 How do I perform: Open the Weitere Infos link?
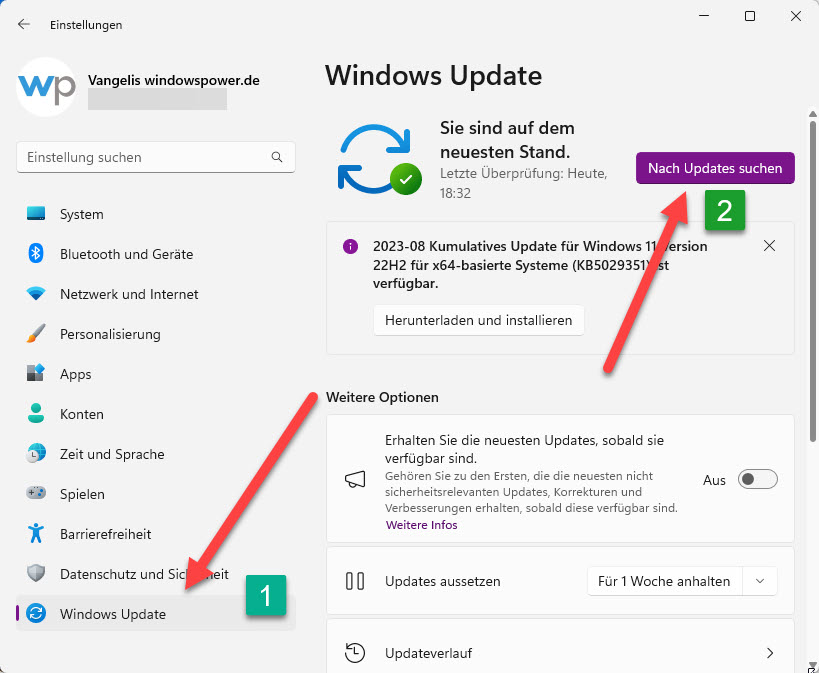click(x=422, y=525)
